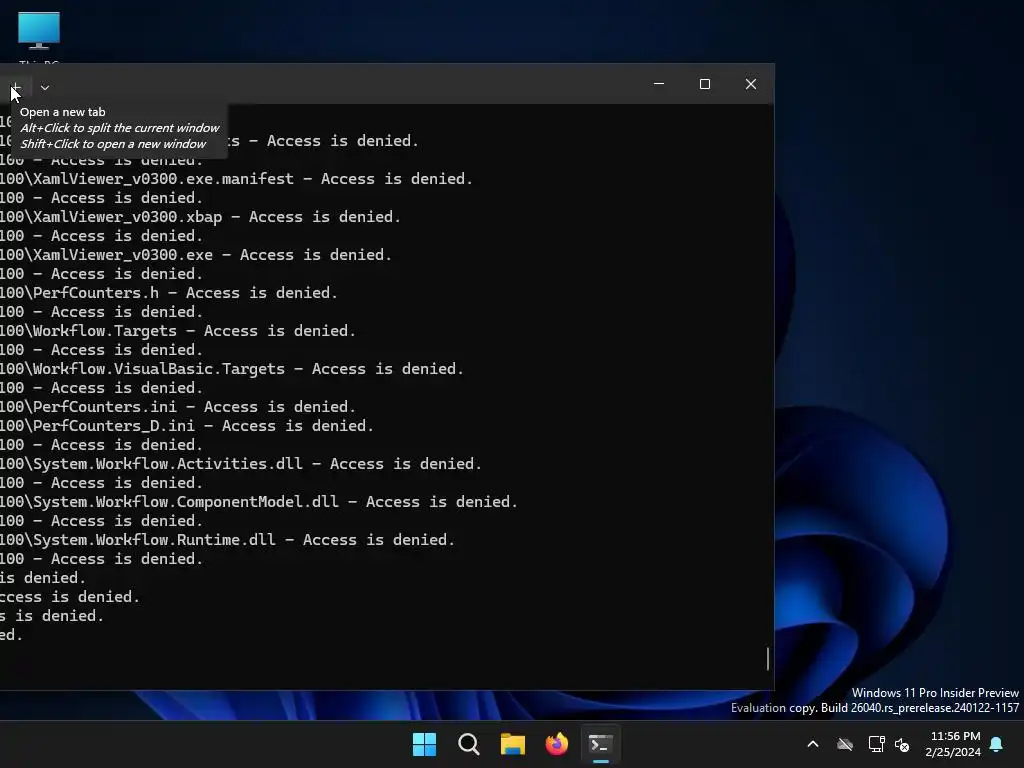Click the XamlViewer_v0300.xbap output line
Screen dimensions: 1024x768
coord(200,217)
